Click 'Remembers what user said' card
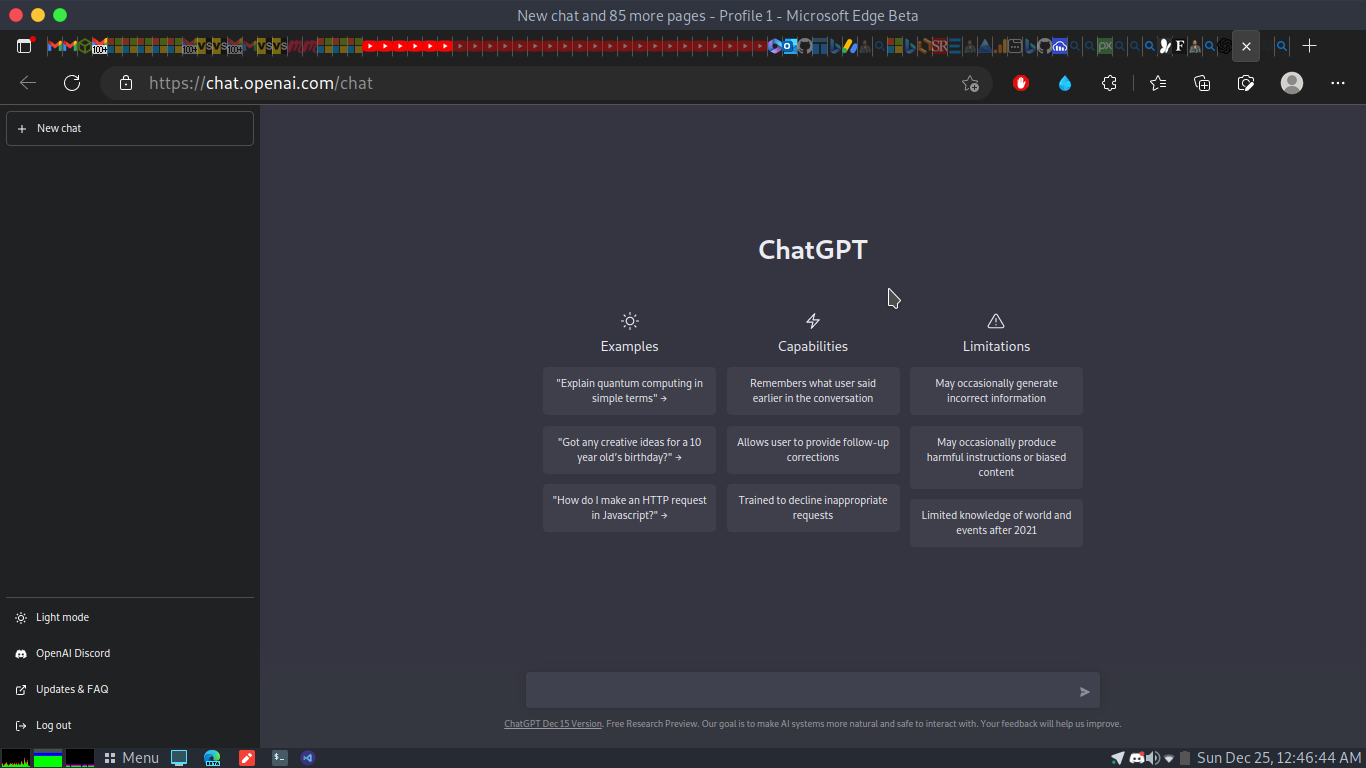 coord(813,391)
